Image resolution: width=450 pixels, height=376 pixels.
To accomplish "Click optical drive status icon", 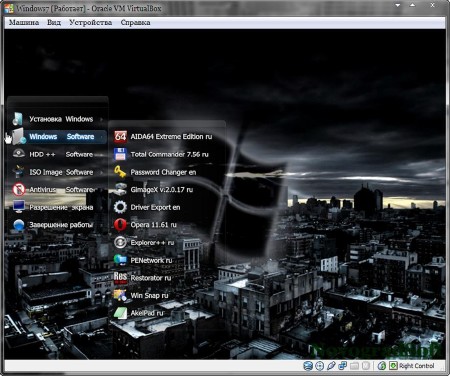I will (320, 366).
